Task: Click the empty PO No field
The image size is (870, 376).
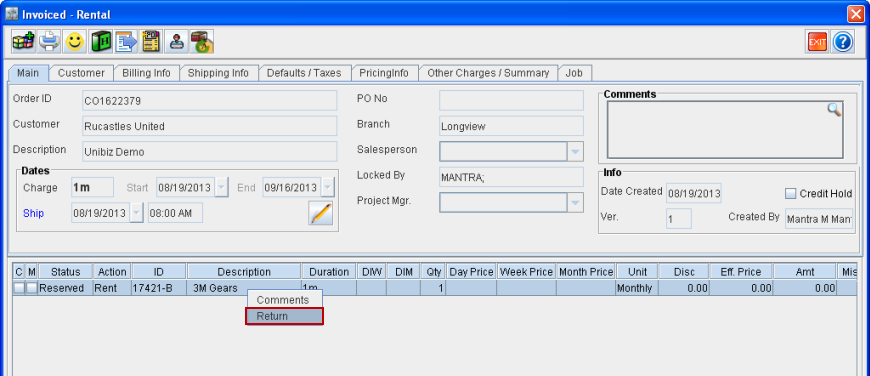Action: 511,100
